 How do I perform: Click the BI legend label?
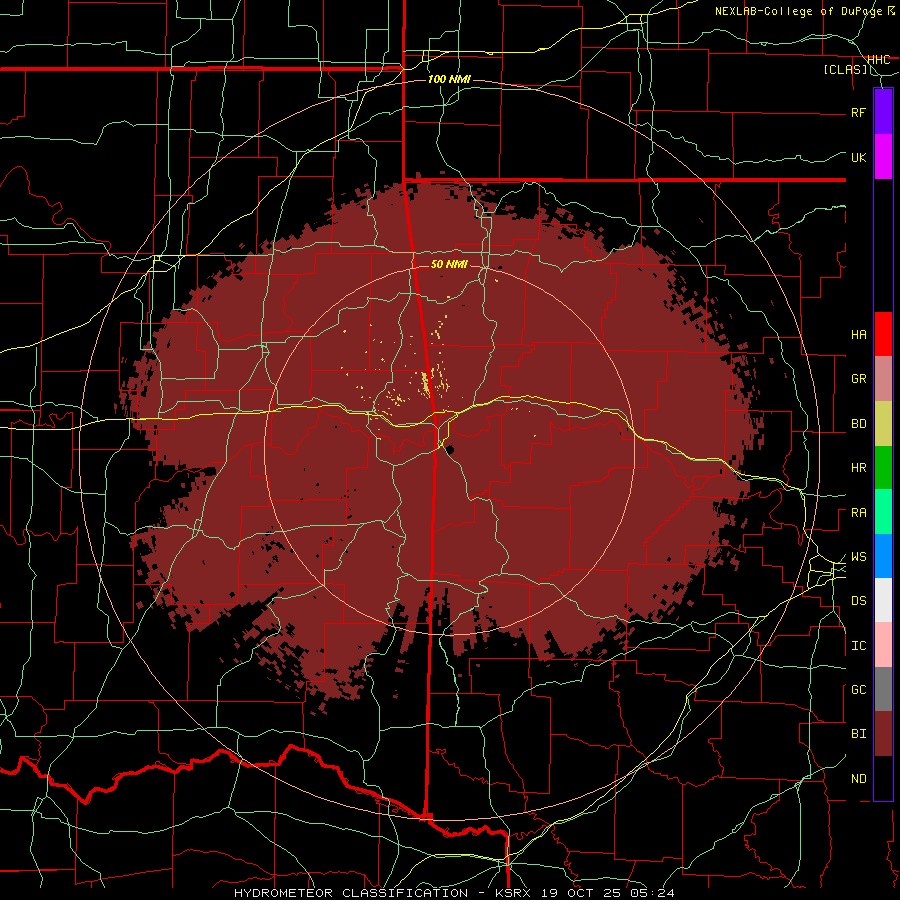click(859, 734)
